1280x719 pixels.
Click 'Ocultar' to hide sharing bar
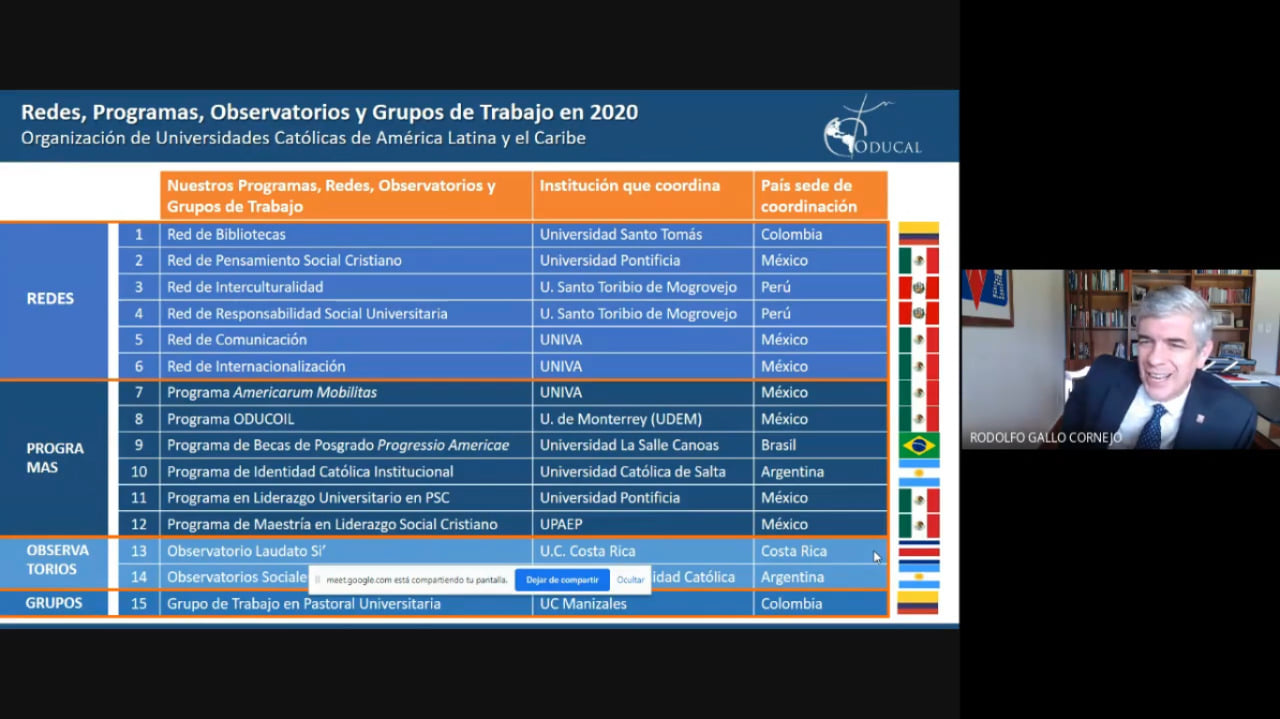630,580
